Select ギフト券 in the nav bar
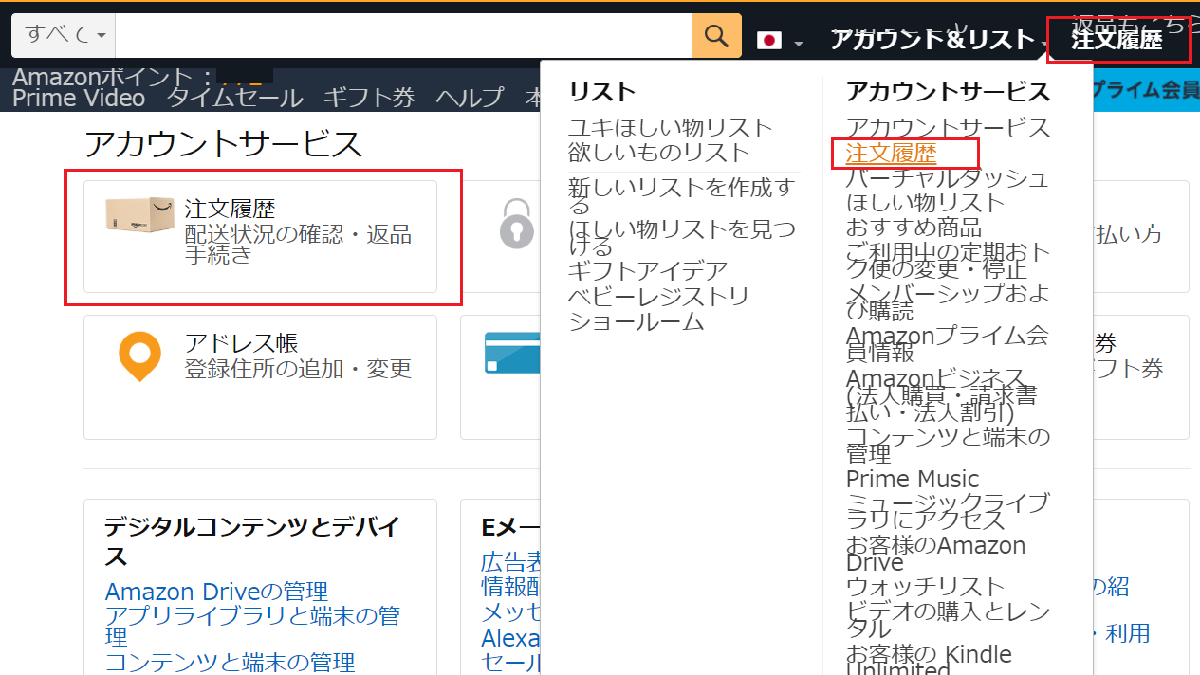The height and width of the screenshot is (675, 1200). tap(368, 97)
